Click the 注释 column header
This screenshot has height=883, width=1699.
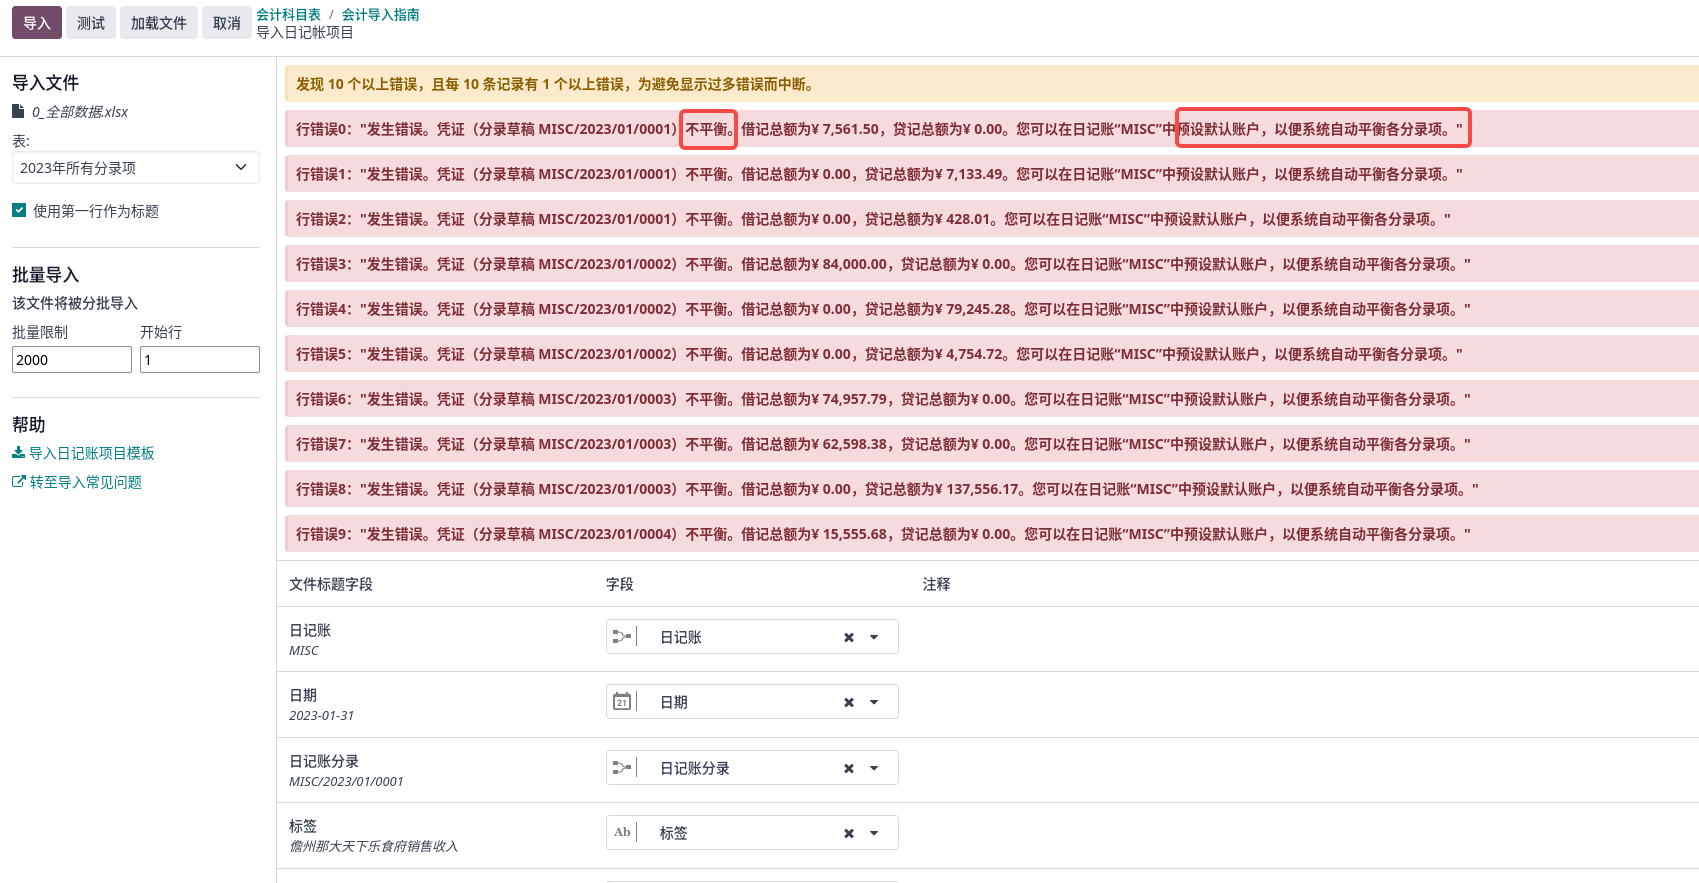pos(937,584)
